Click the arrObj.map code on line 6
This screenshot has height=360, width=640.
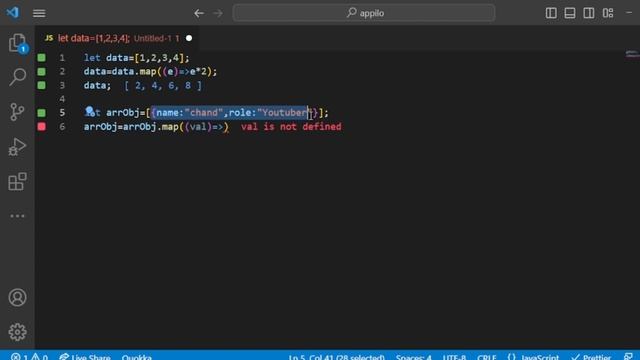point(156,127)
